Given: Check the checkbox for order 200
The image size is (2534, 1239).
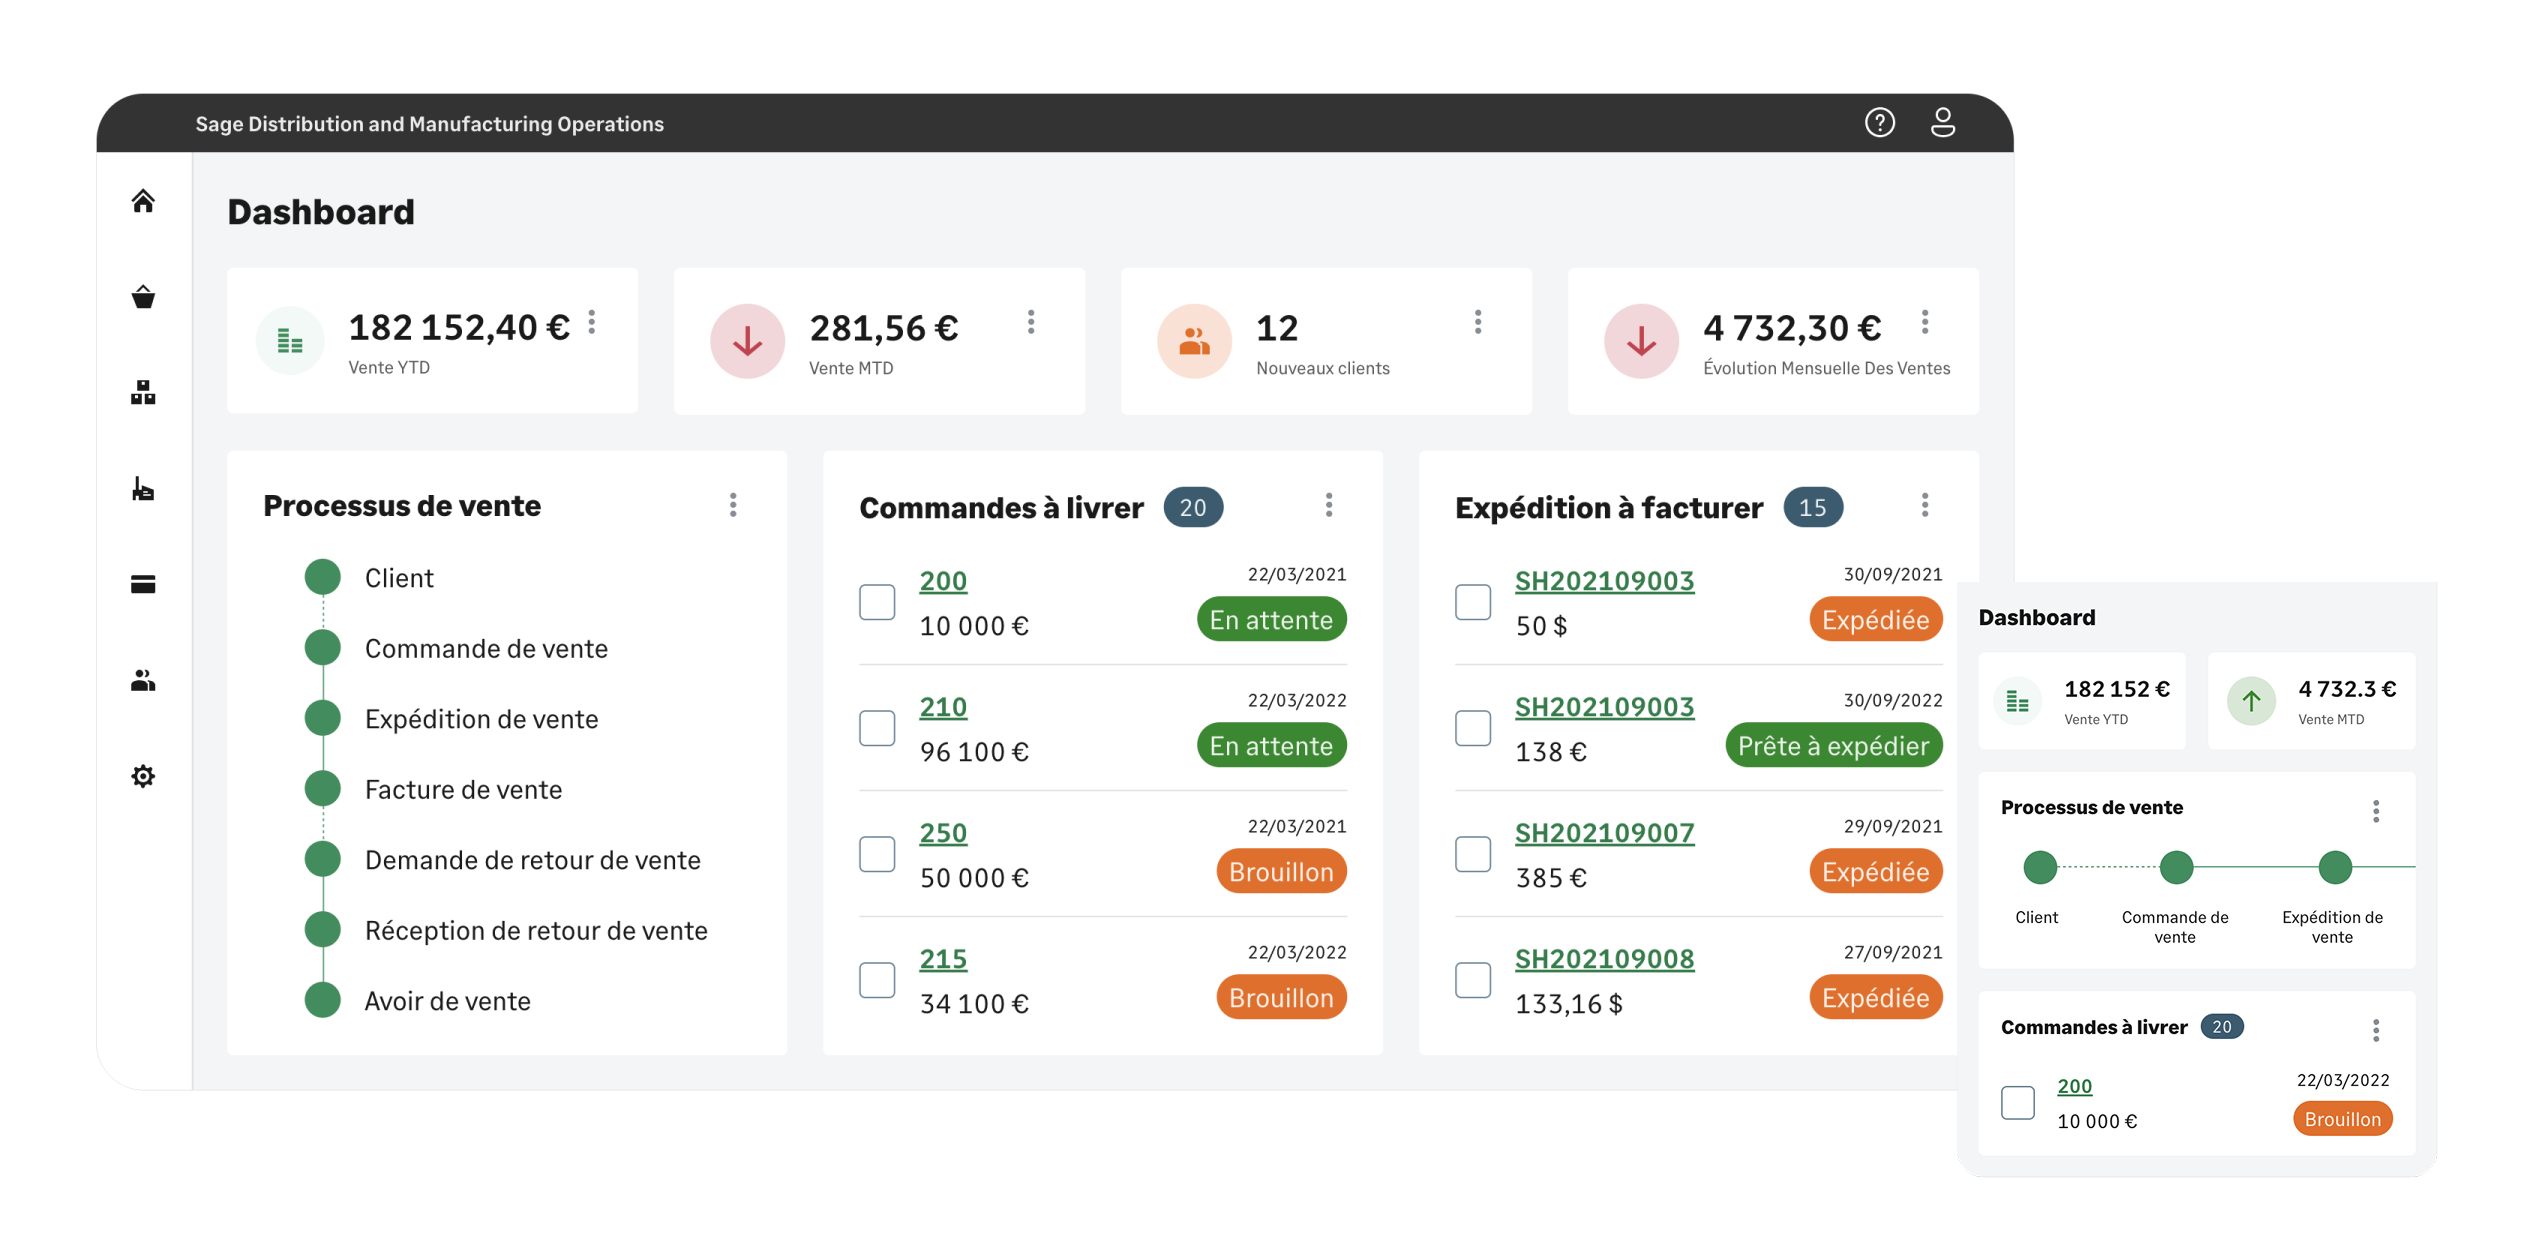Looking at the screenshot, I should tap(877, 601).
